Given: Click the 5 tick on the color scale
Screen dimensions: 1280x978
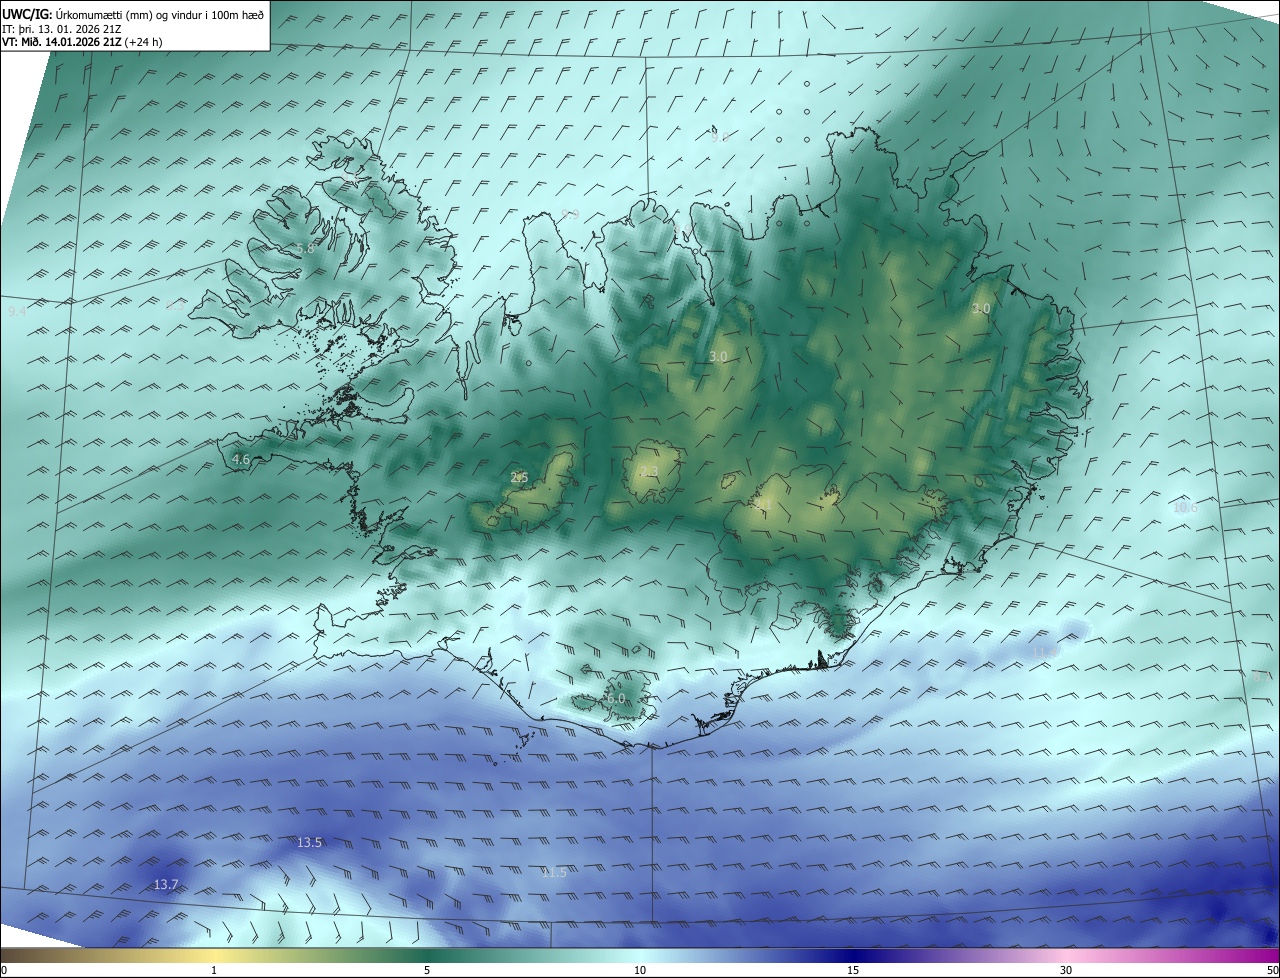Looking at the screenshot, I should click(x=427, y=970).
